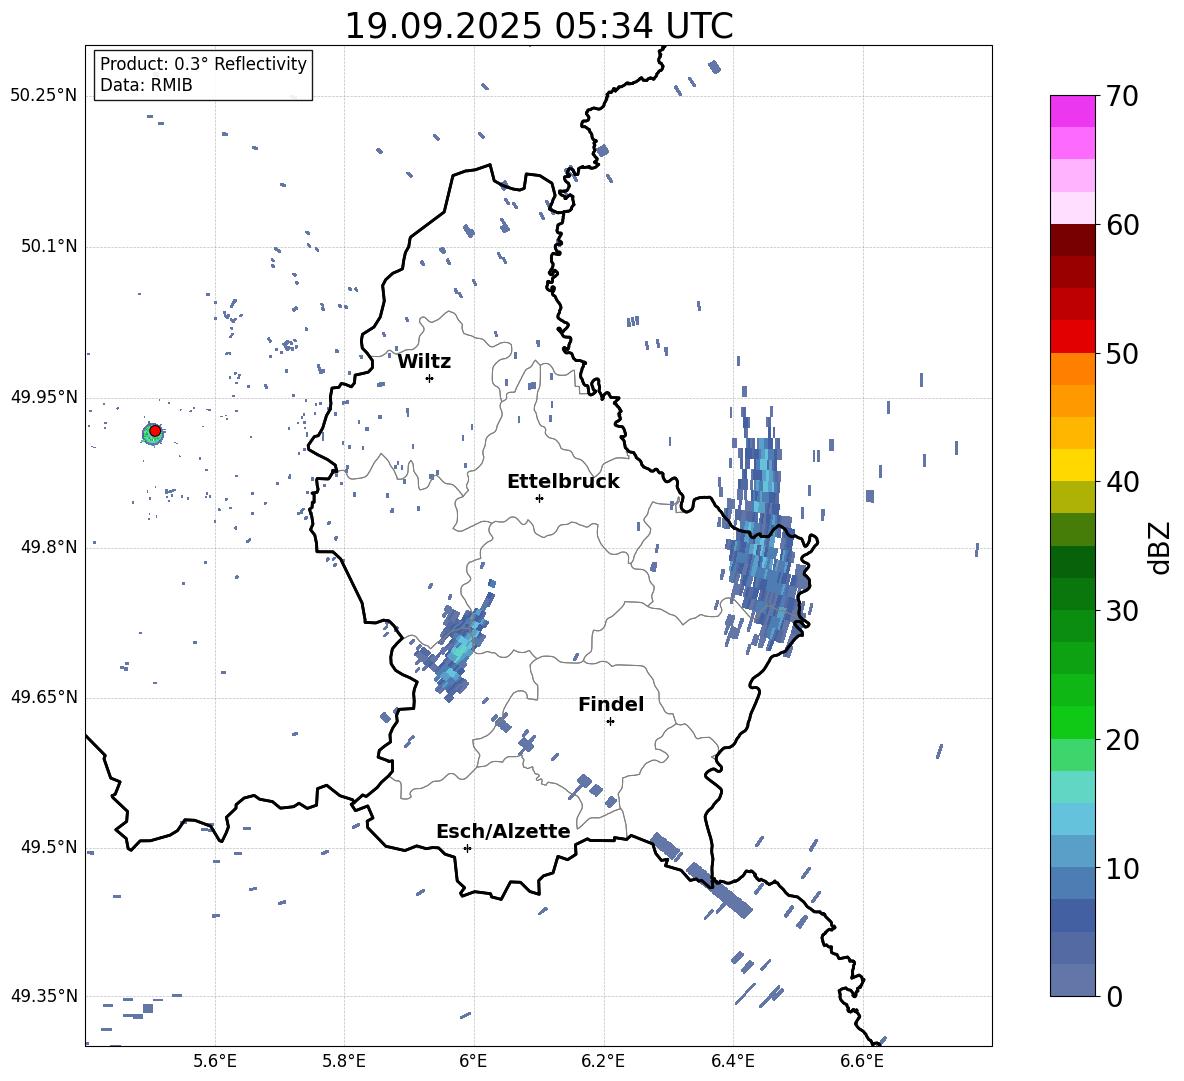Image resolution: width=1184 pixels, height=1081 pixels.
Task: Click the turquoise echo core near western border
Action: coord(459,643)
